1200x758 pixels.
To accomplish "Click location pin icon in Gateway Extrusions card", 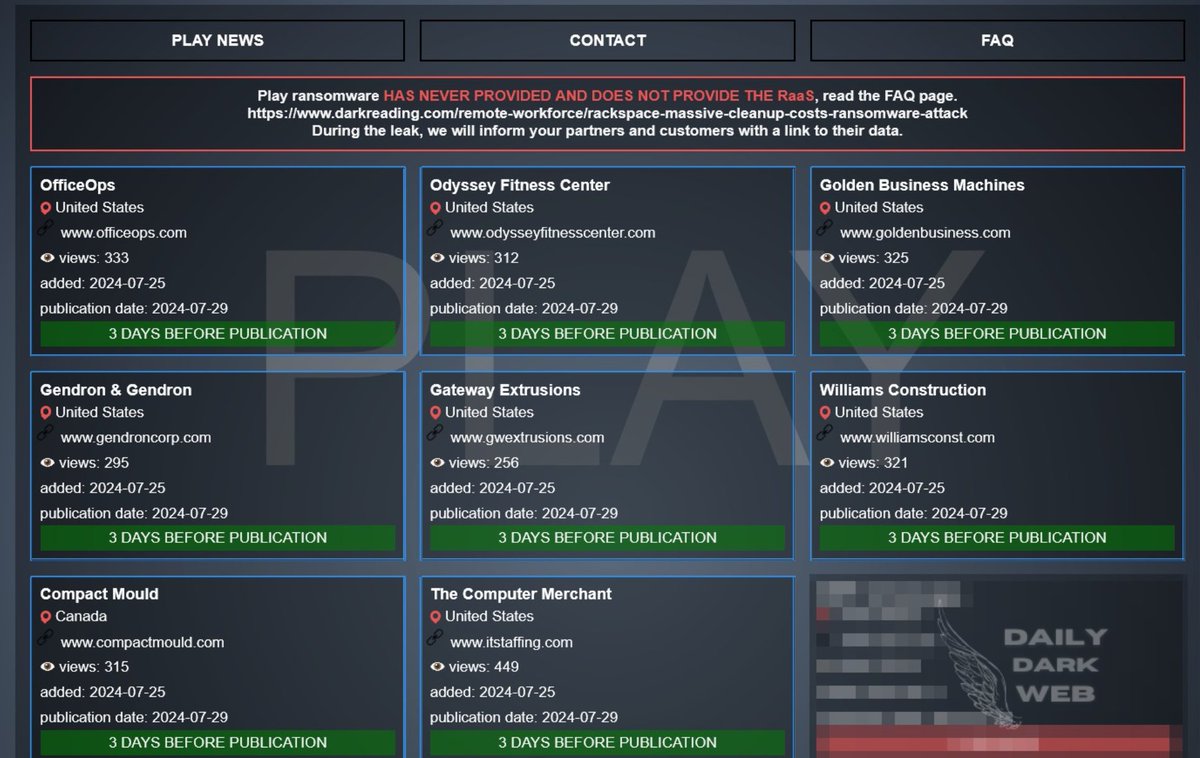I will coord(435,413).
